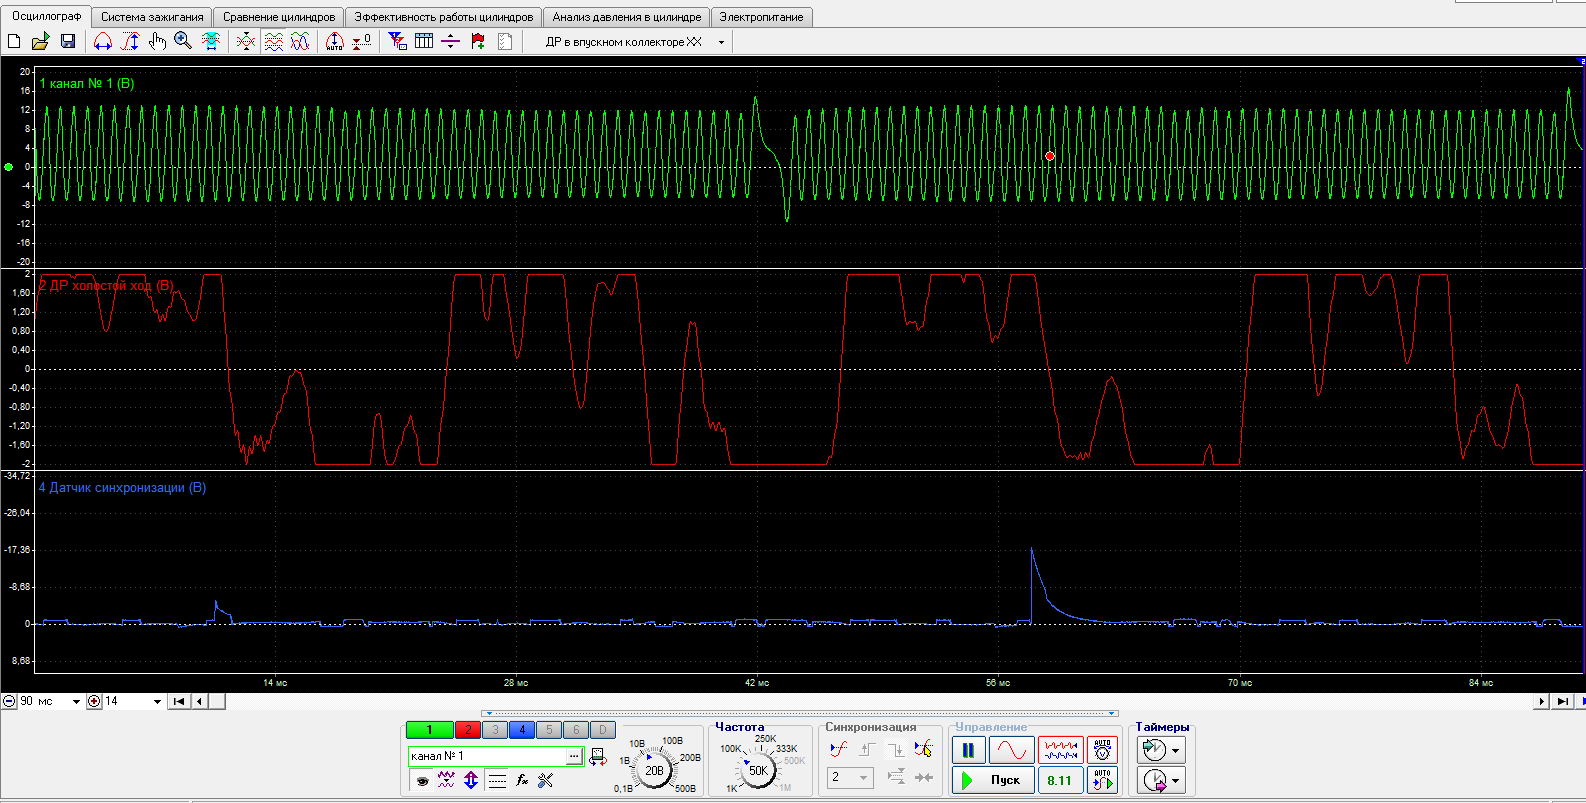Step one frame right in the scrollbar
The width and height of the screenshot is (1586, 803).
(x=1542, y=701)
